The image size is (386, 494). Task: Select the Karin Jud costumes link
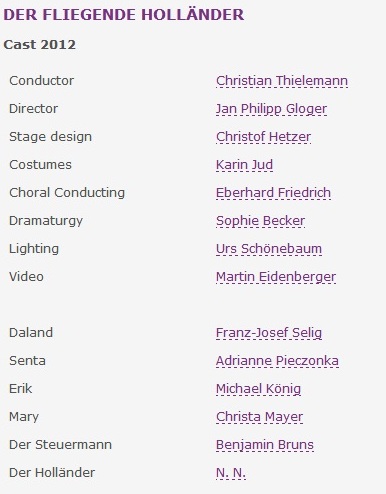pyautogui.click(x=244, y=165)
